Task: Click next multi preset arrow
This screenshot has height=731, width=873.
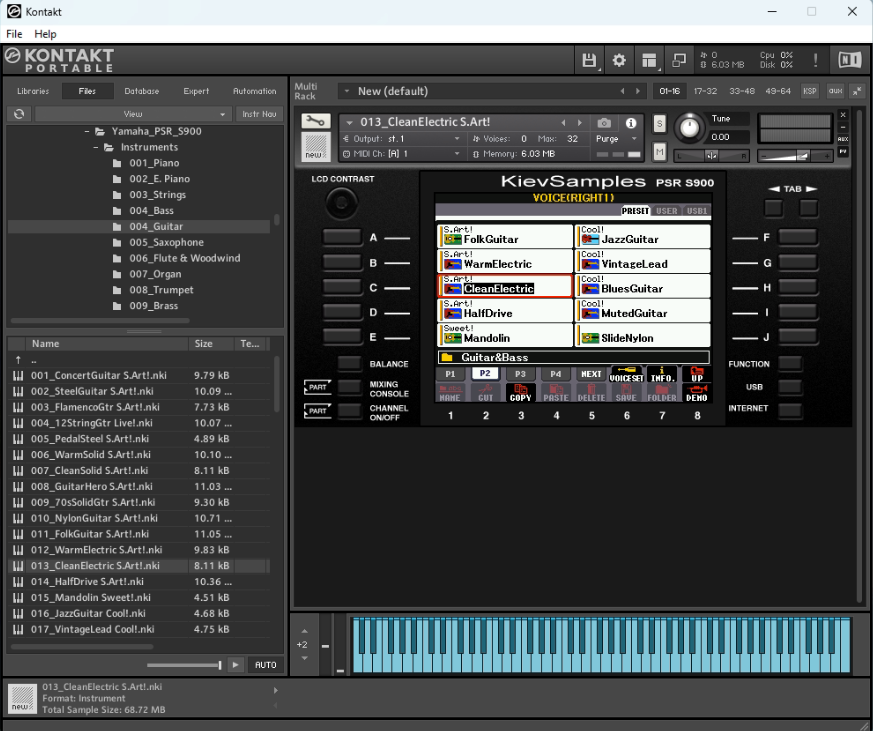Action: [638, 91]
